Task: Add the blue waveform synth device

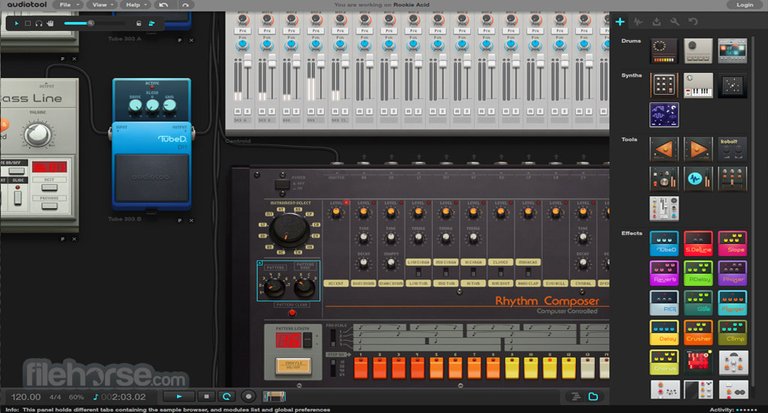Action: coord(664,115)
